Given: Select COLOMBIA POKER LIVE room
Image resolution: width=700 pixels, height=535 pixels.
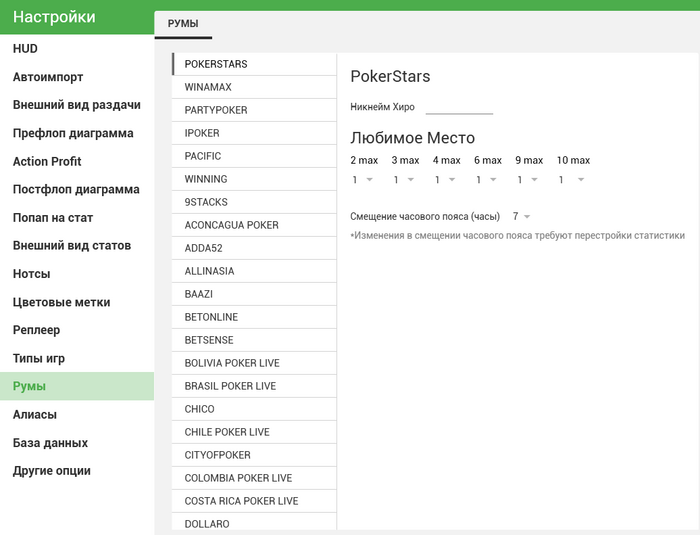Looking at the screenshot, I should point(254,478).
